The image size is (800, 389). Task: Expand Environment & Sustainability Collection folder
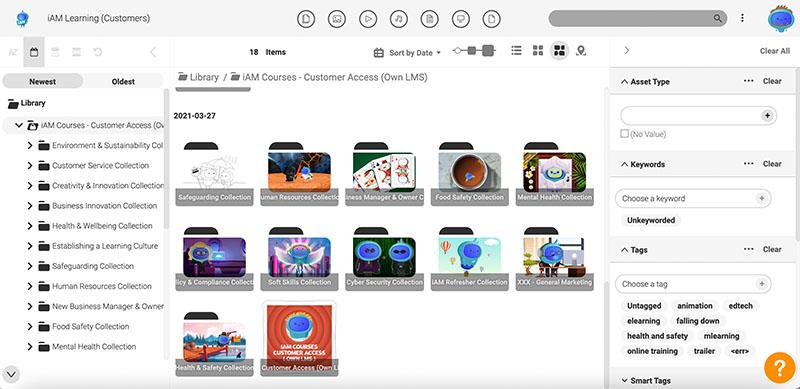point(30,145)
